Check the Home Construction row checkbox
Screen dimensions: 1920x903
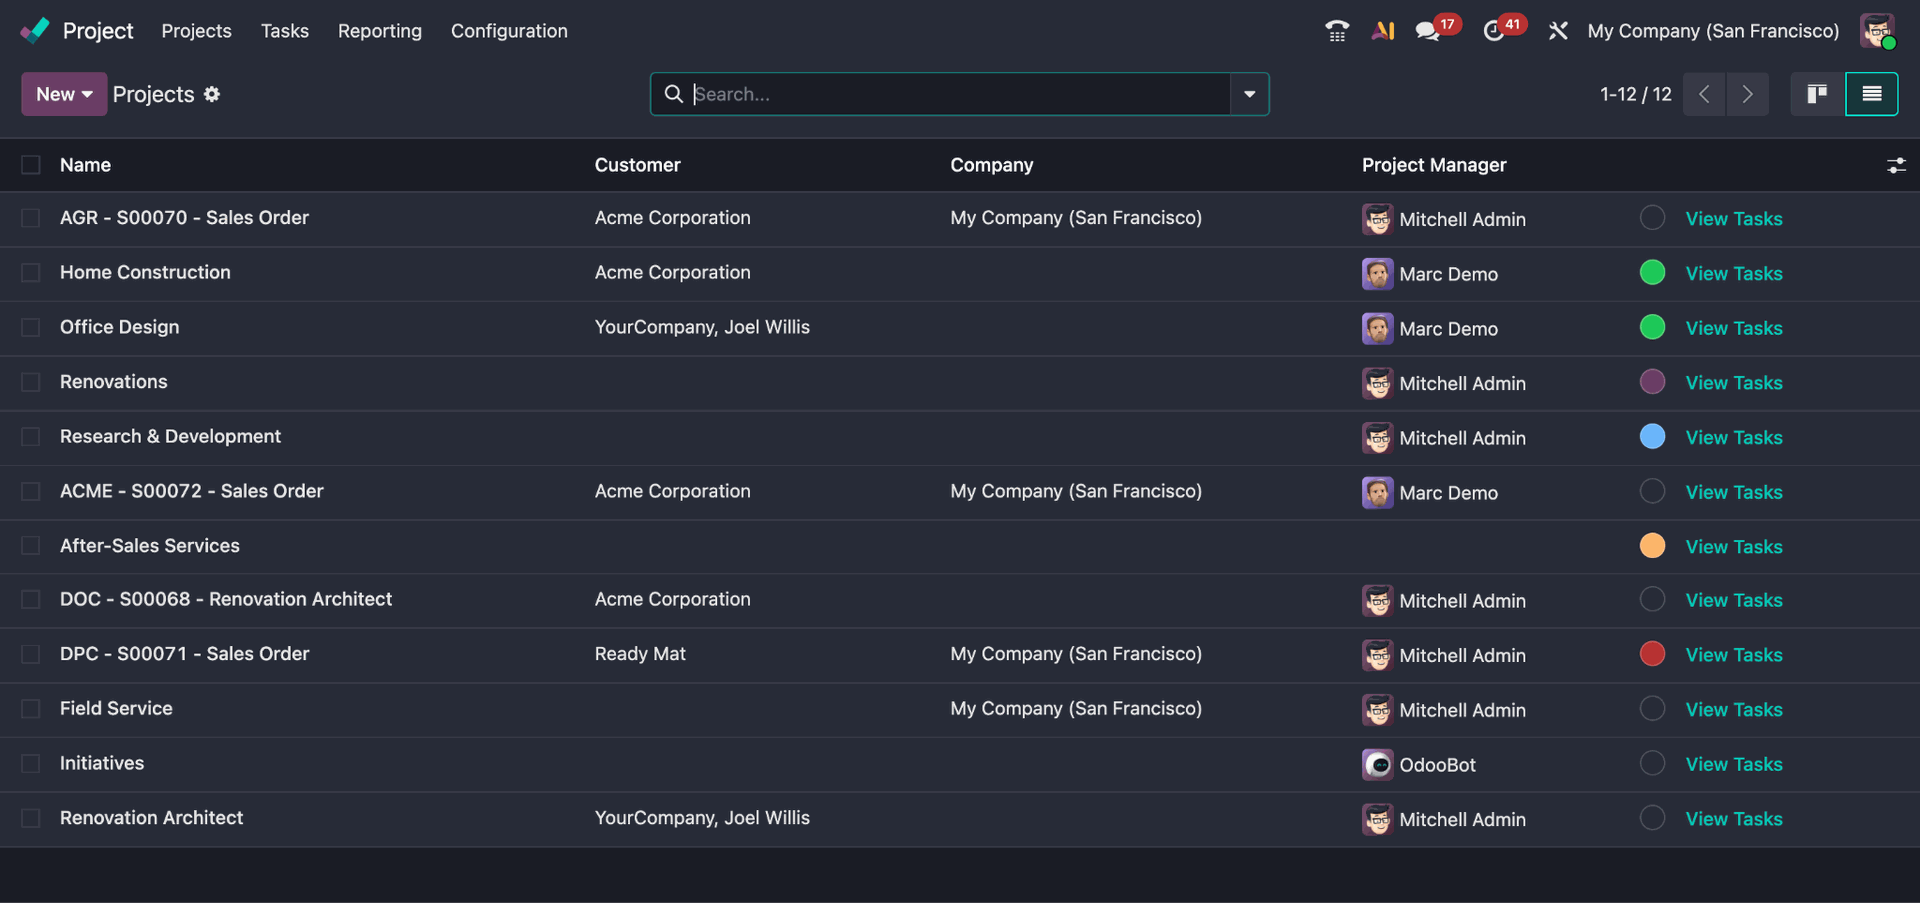click(31, 273)
